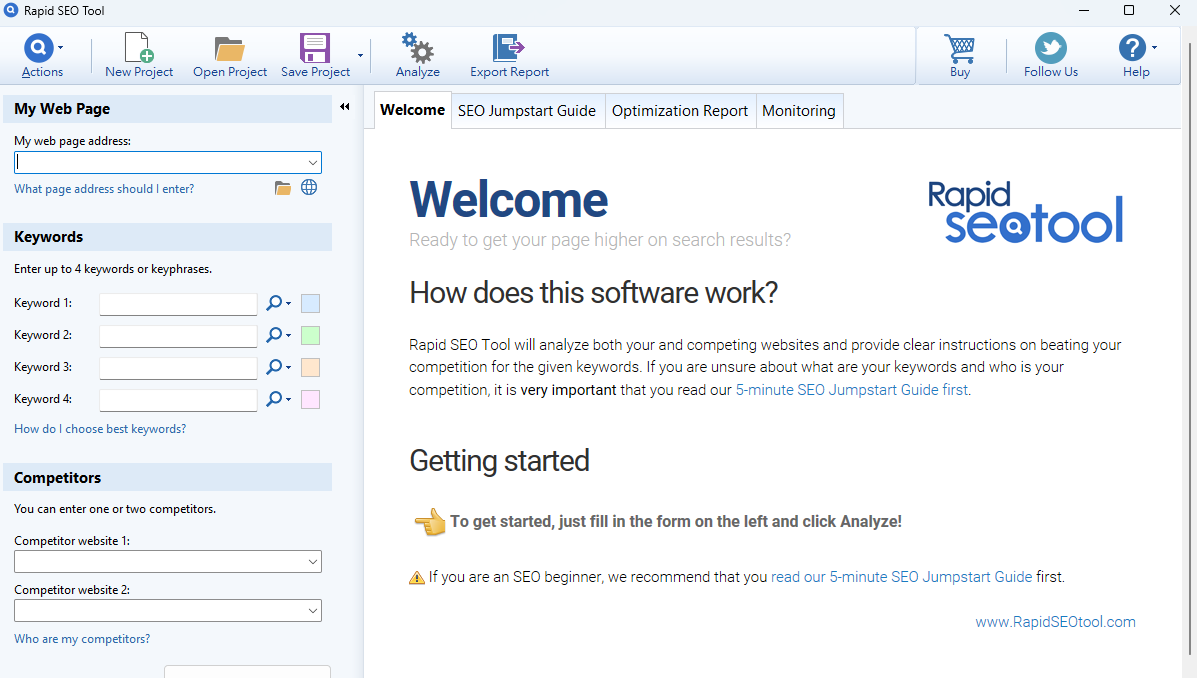Click the green Keyword 2 color swatch
The width and height of the screenshot is (1197, 678).
[x=310, y=336]
